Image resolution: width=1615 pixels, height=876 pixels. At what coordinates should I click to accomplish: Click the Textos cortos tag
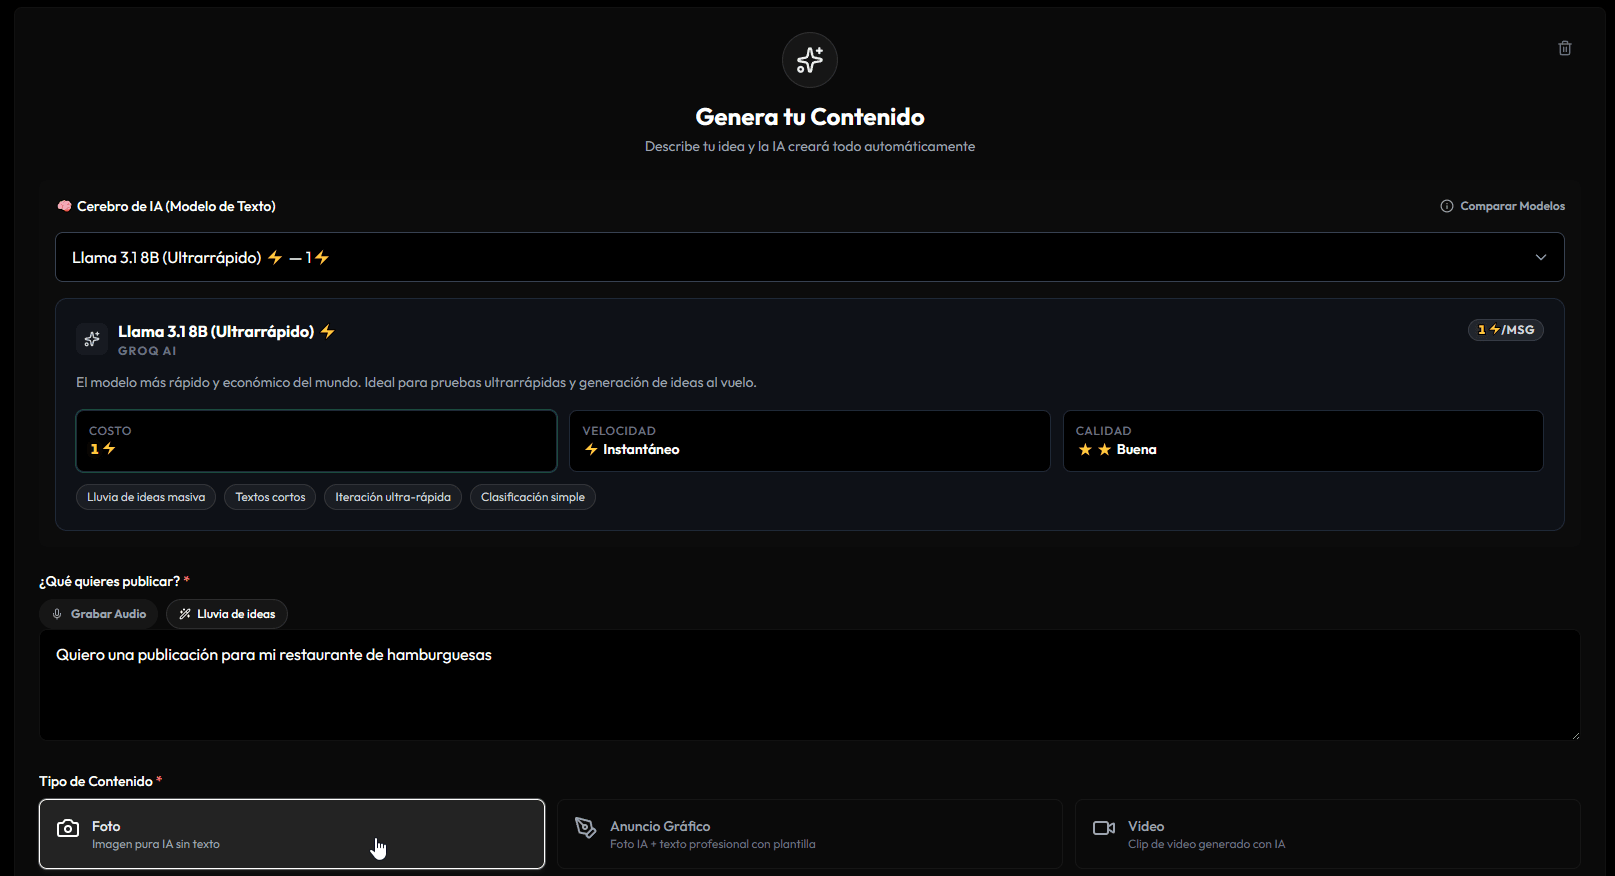pos(270,497)
